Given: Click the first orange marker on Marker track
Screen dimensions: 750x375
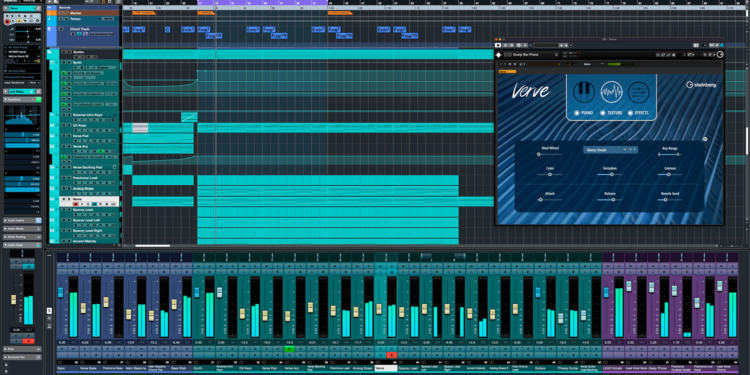Looking at the screenshot, I should [x=144, y=13].
